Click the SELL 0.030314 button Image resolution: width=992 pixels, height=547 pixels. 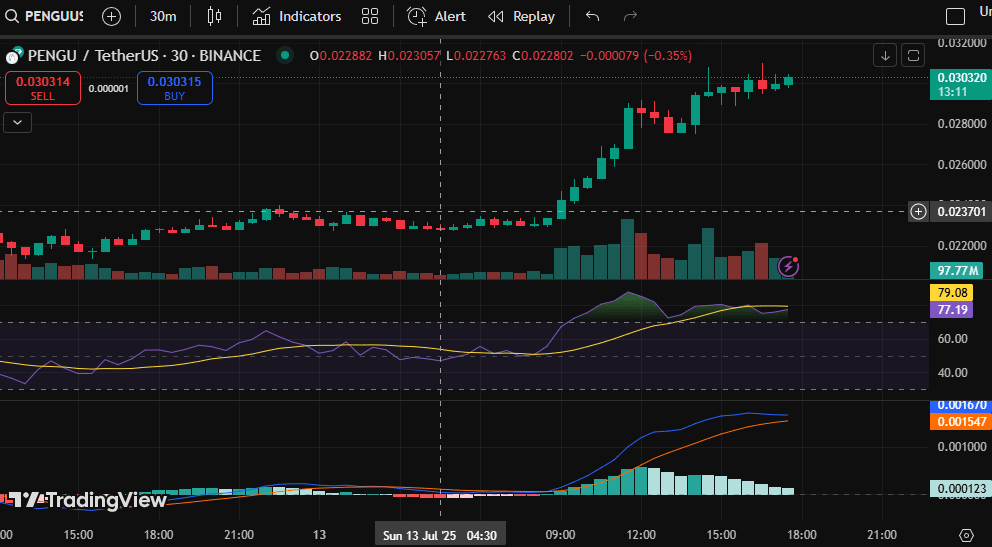pos(43,88)
